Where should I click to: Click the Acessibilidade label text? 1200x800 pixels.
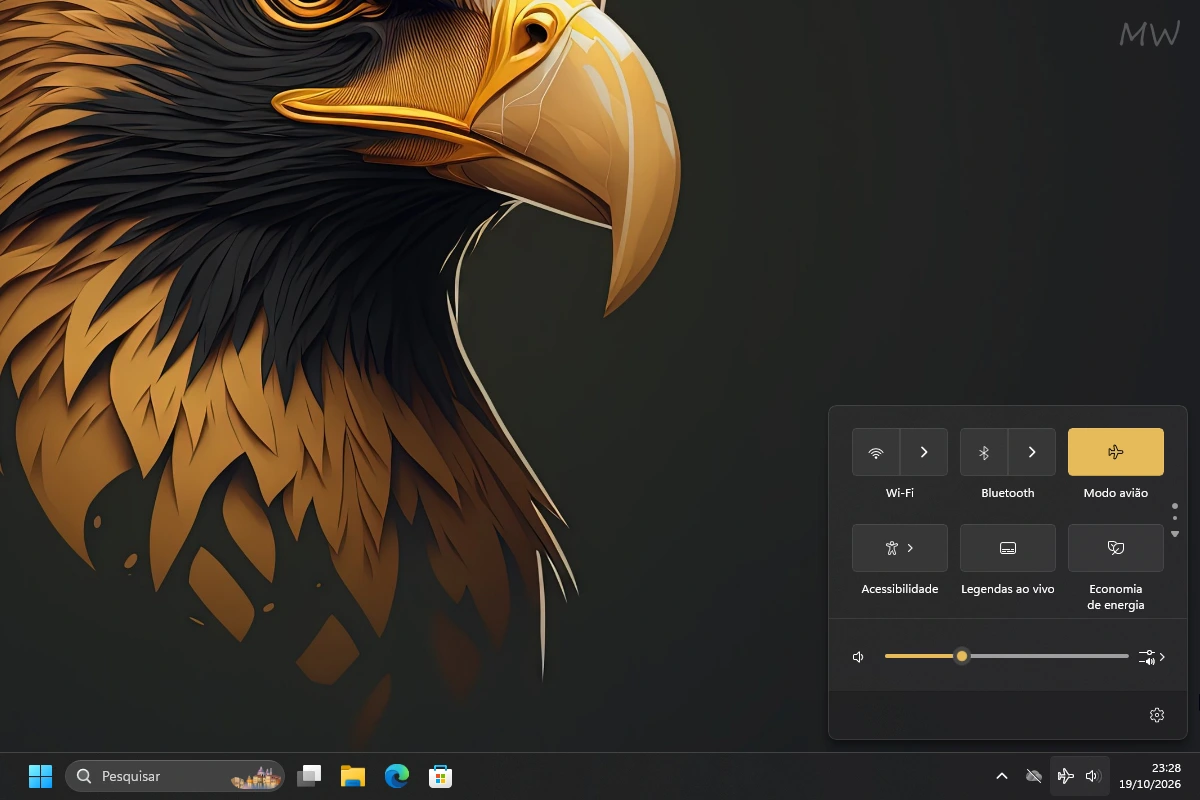(x=900, y=589)
